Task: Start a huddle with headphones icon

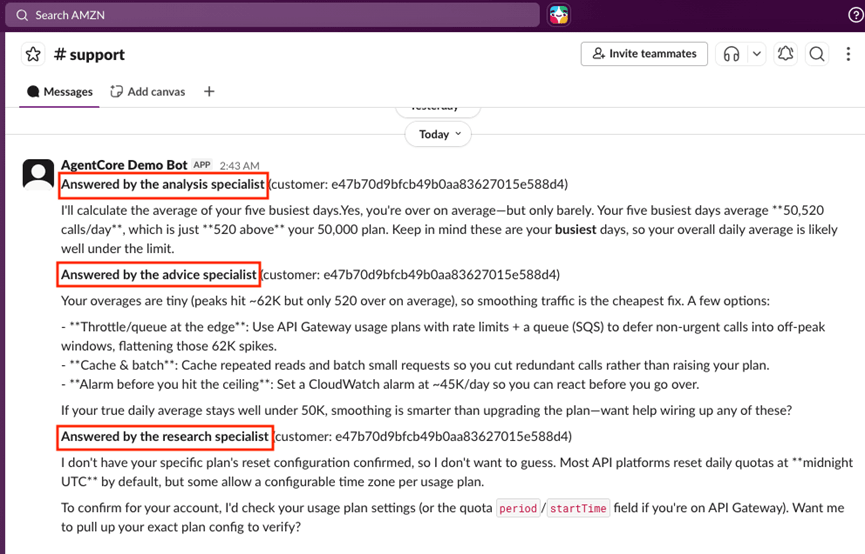Action: [731, 54]
